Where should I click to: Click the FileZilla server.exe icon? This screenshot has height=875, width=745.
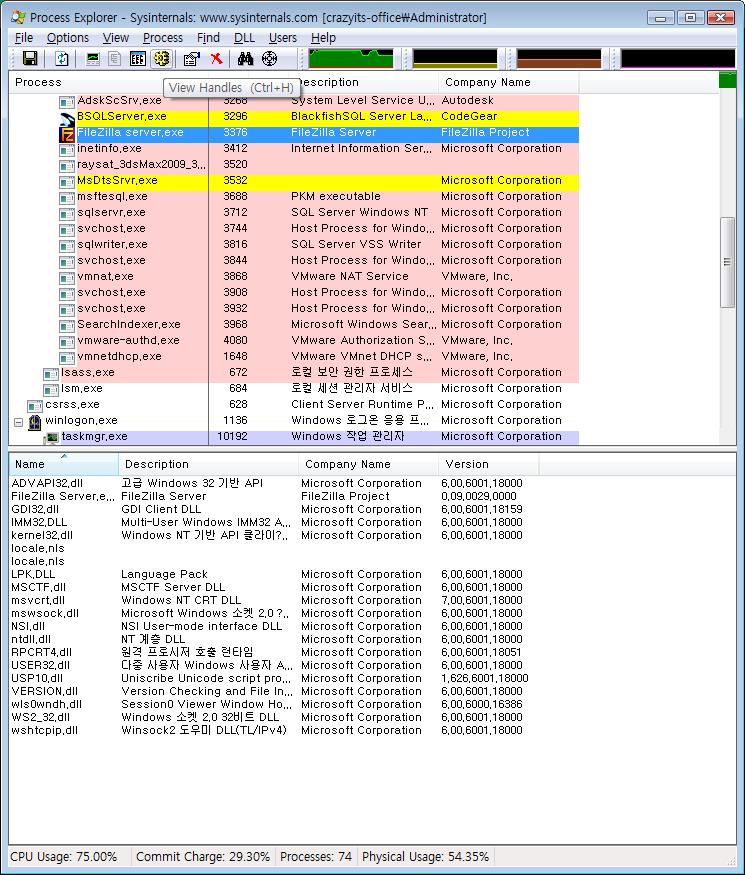click(67, 134)
